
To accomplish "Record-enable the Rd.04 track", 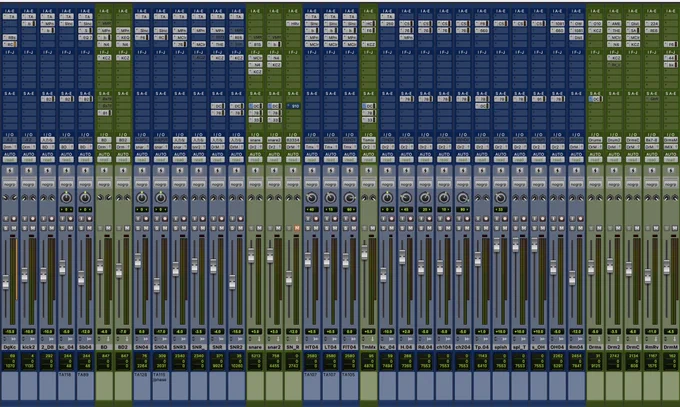I will tap(429, 219).
